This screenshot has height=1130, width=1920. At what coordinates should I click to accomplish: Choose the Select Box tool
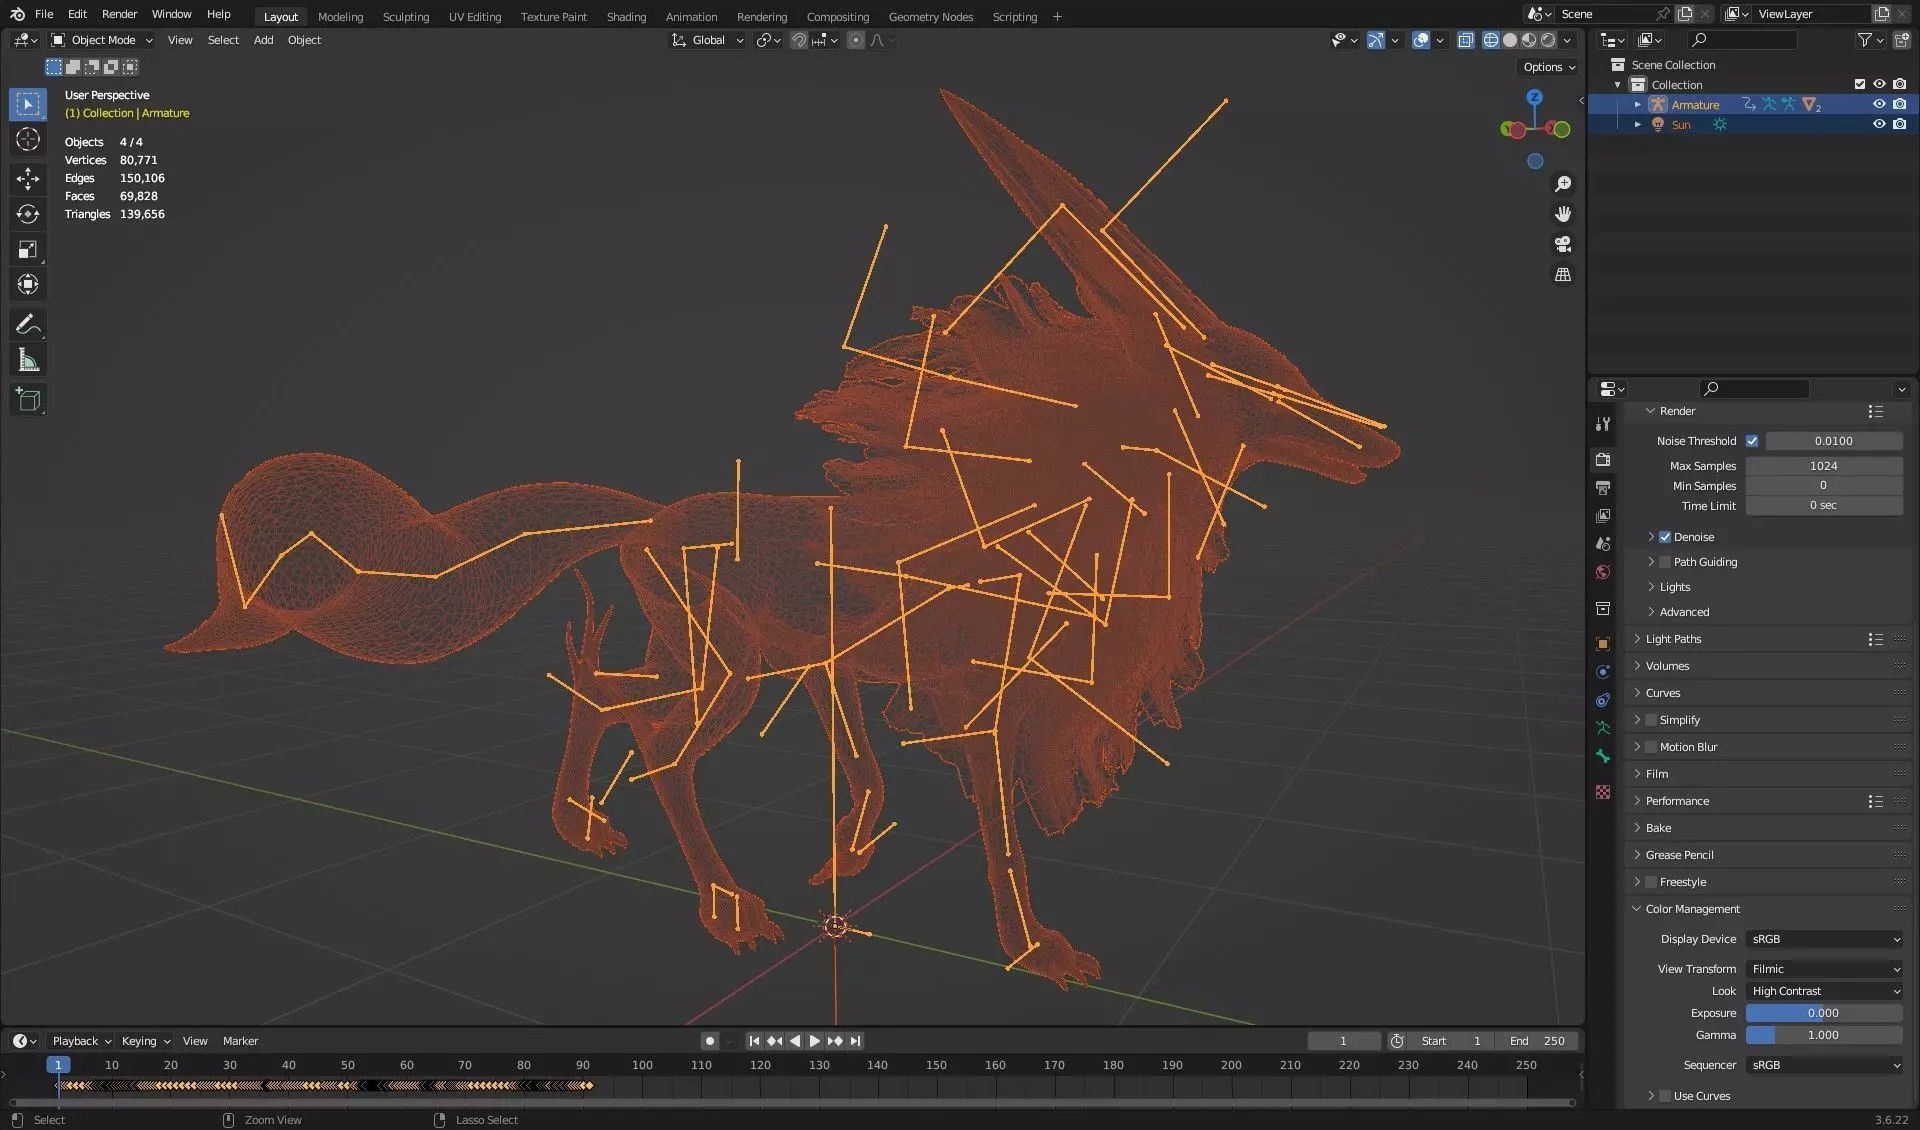[x=28, y=104]
